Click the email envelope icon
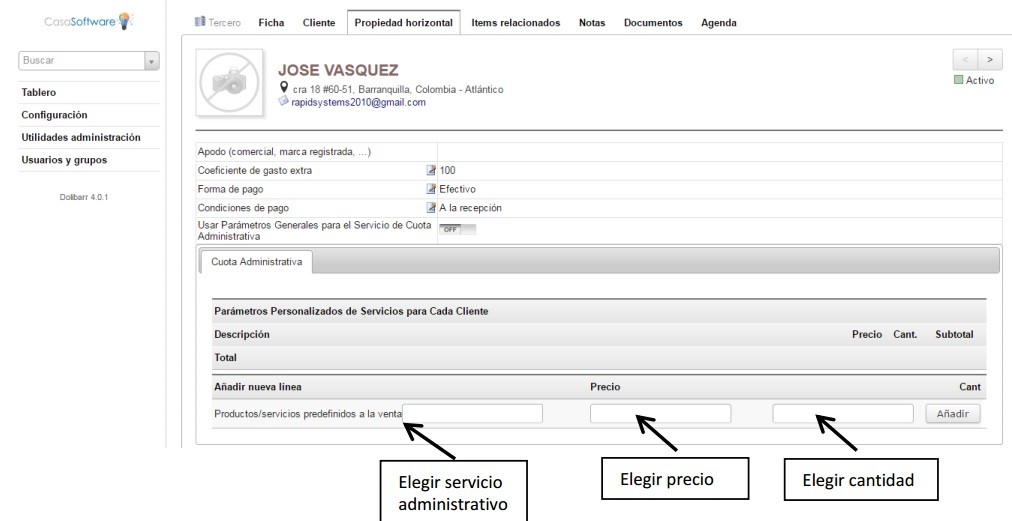The image size is (1012, 521). click(283, 101)
